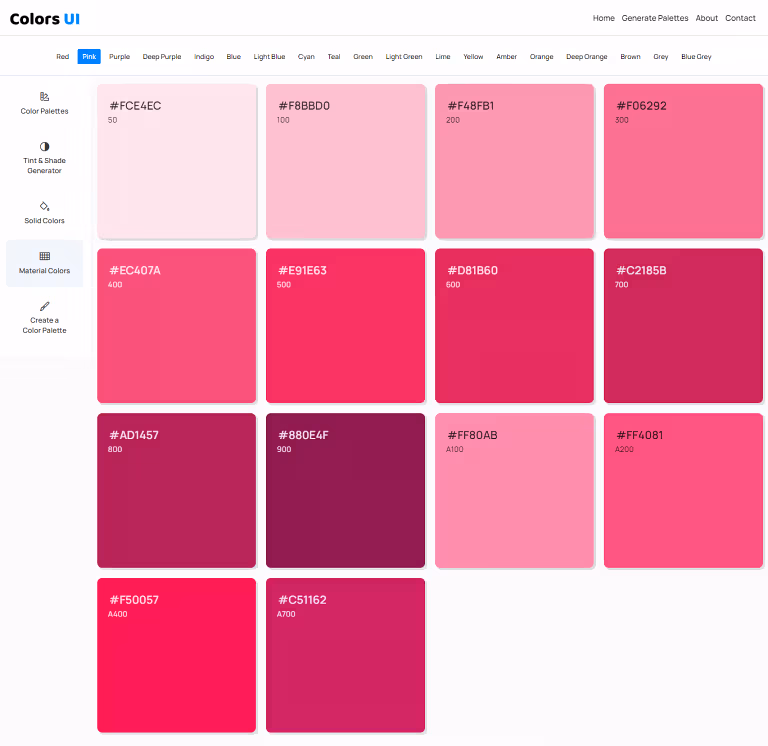768x746 pixels.
Task: Choose the #FF80AB A100 accent swatch
Action: tap(514, 490)
